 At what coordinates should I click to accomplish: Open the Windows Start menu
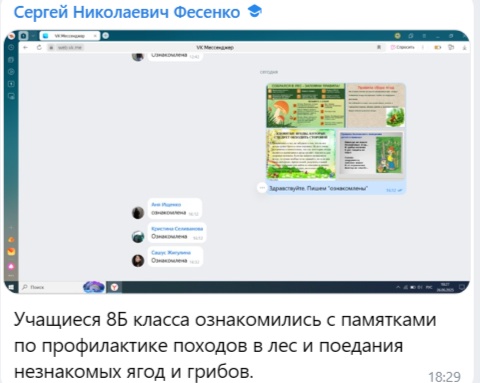(x=11, y=287)
